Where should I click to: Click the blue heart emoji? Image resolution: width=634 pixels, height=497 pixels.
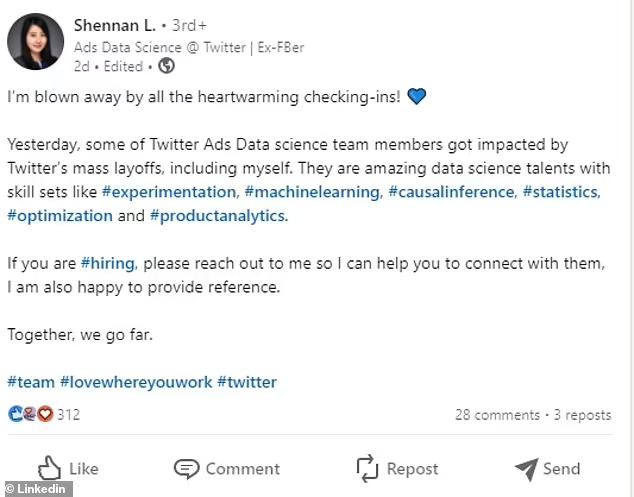417,97
